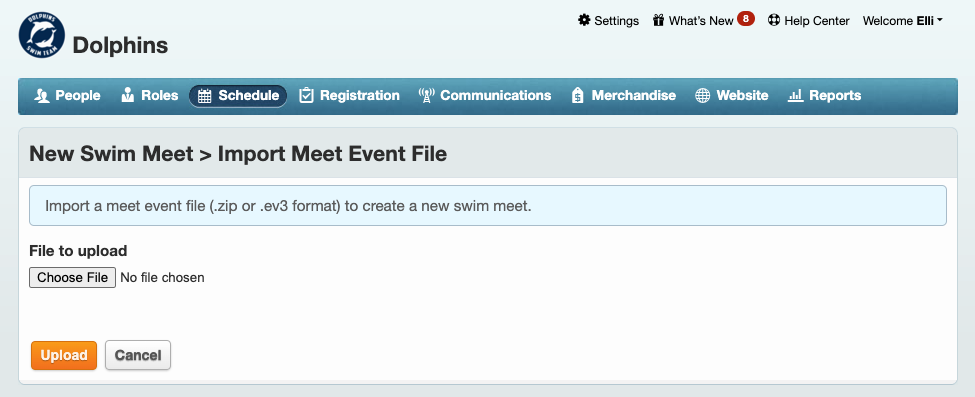Screen dimensions: 975x397
Task: Click the red notification badge showing 8
Action: click(746, 19)
